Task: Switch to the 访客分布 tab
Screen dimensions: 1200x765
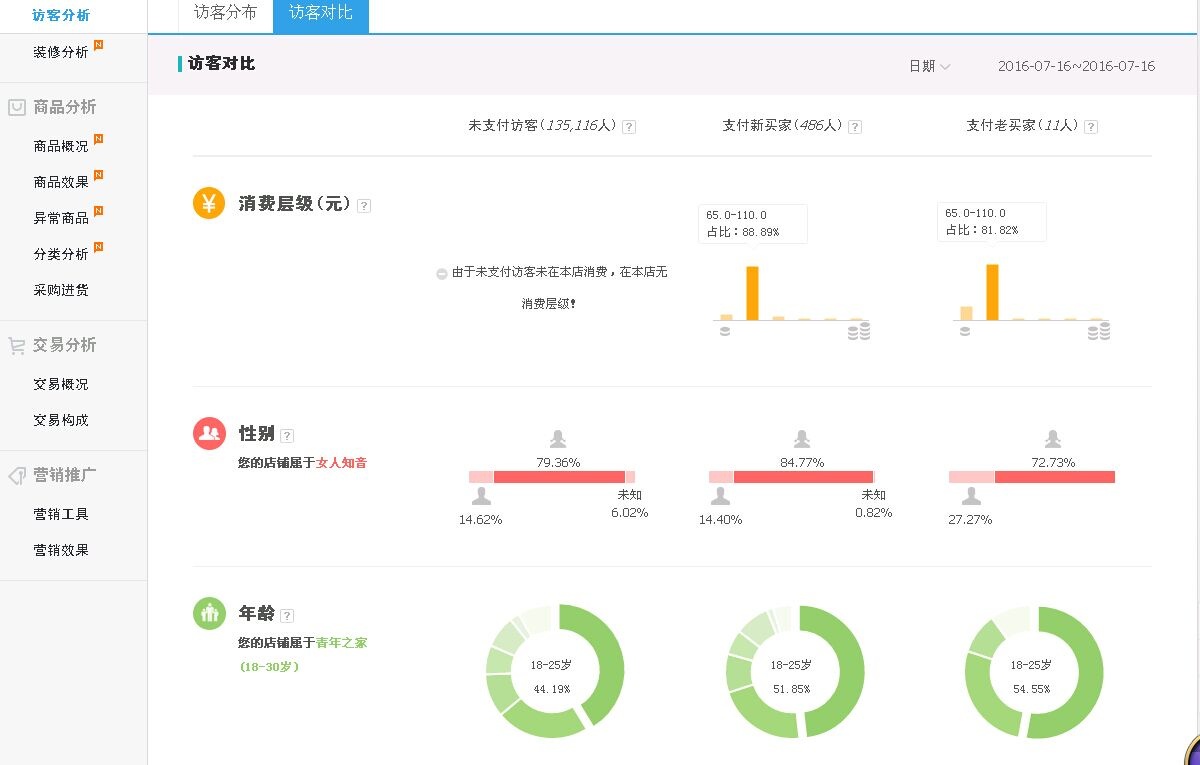Action: click(225, 14)
